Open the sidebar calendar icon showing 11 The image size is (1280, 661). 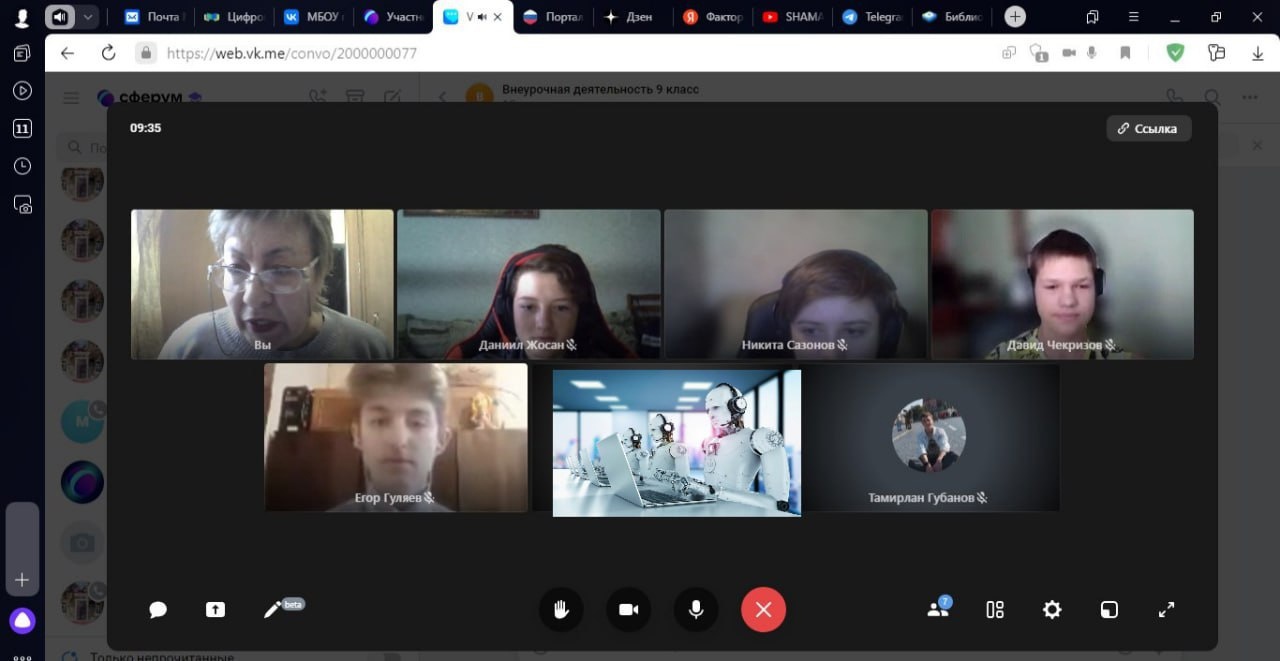pyautogui.click(x=22, y=128)
